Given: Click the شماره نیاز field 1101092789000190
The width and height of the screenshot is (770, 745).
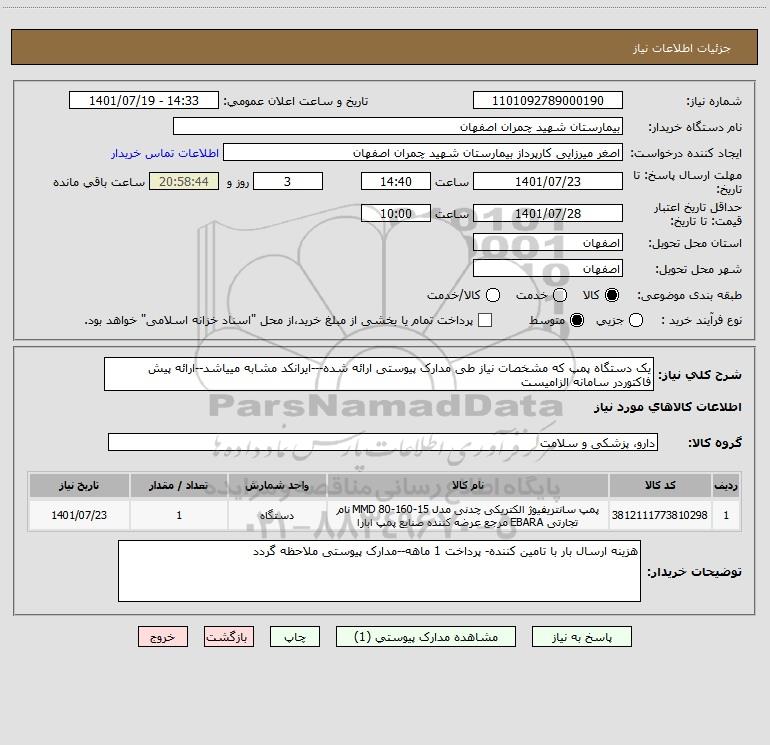Looking at the screenshot, I should [548, 101].
